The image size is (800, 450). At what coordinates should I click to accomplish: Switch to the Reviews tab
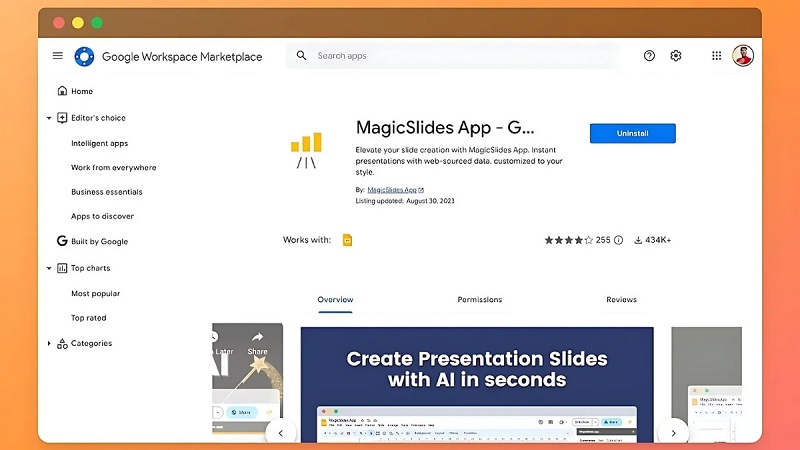coord(621,299)
